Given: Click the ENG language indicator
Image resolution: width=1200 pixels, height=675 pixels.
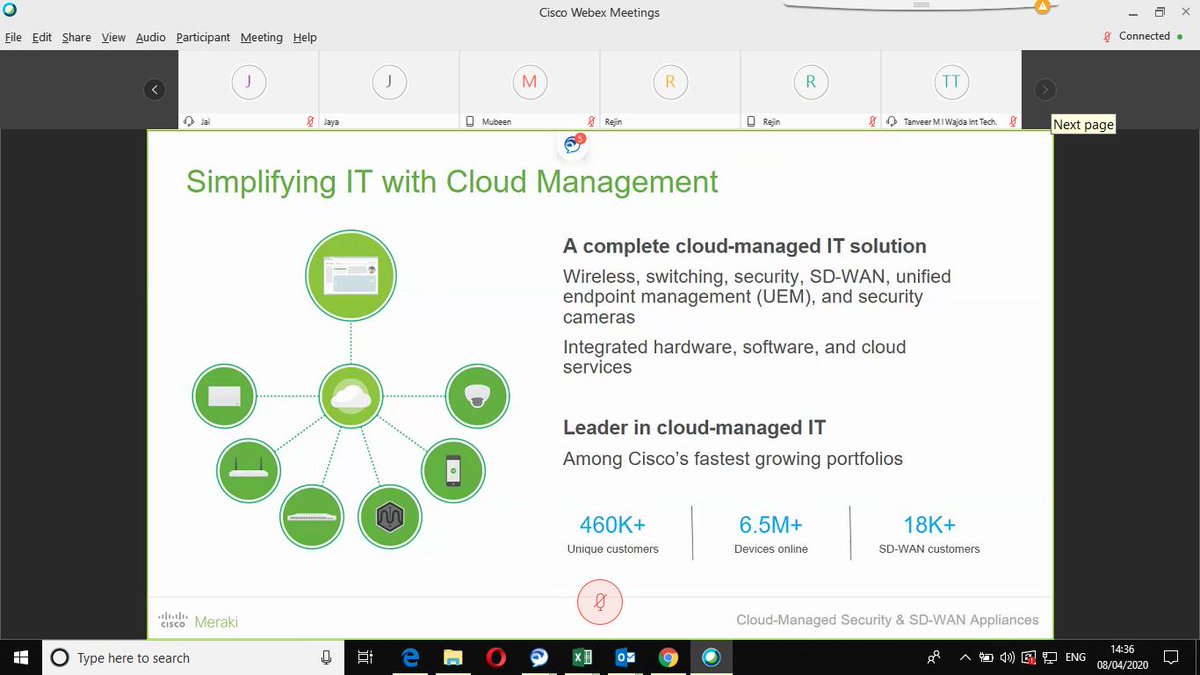Looking at the screenshot, I should (1076, 657).
